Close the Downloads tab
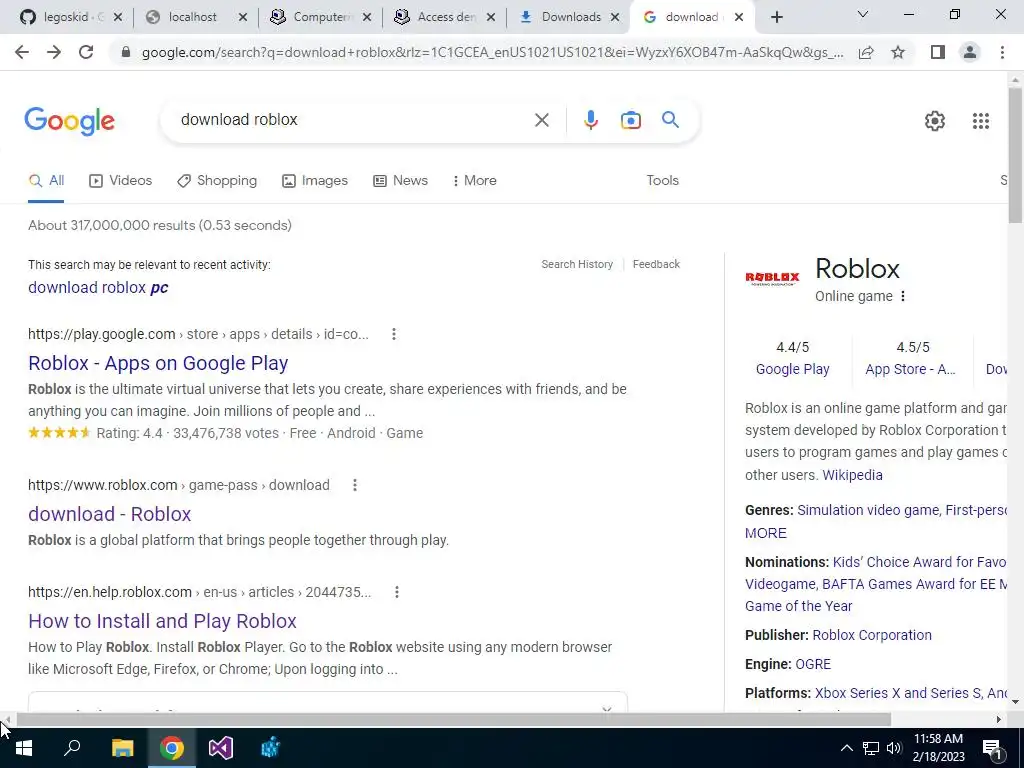 point(615,18)
